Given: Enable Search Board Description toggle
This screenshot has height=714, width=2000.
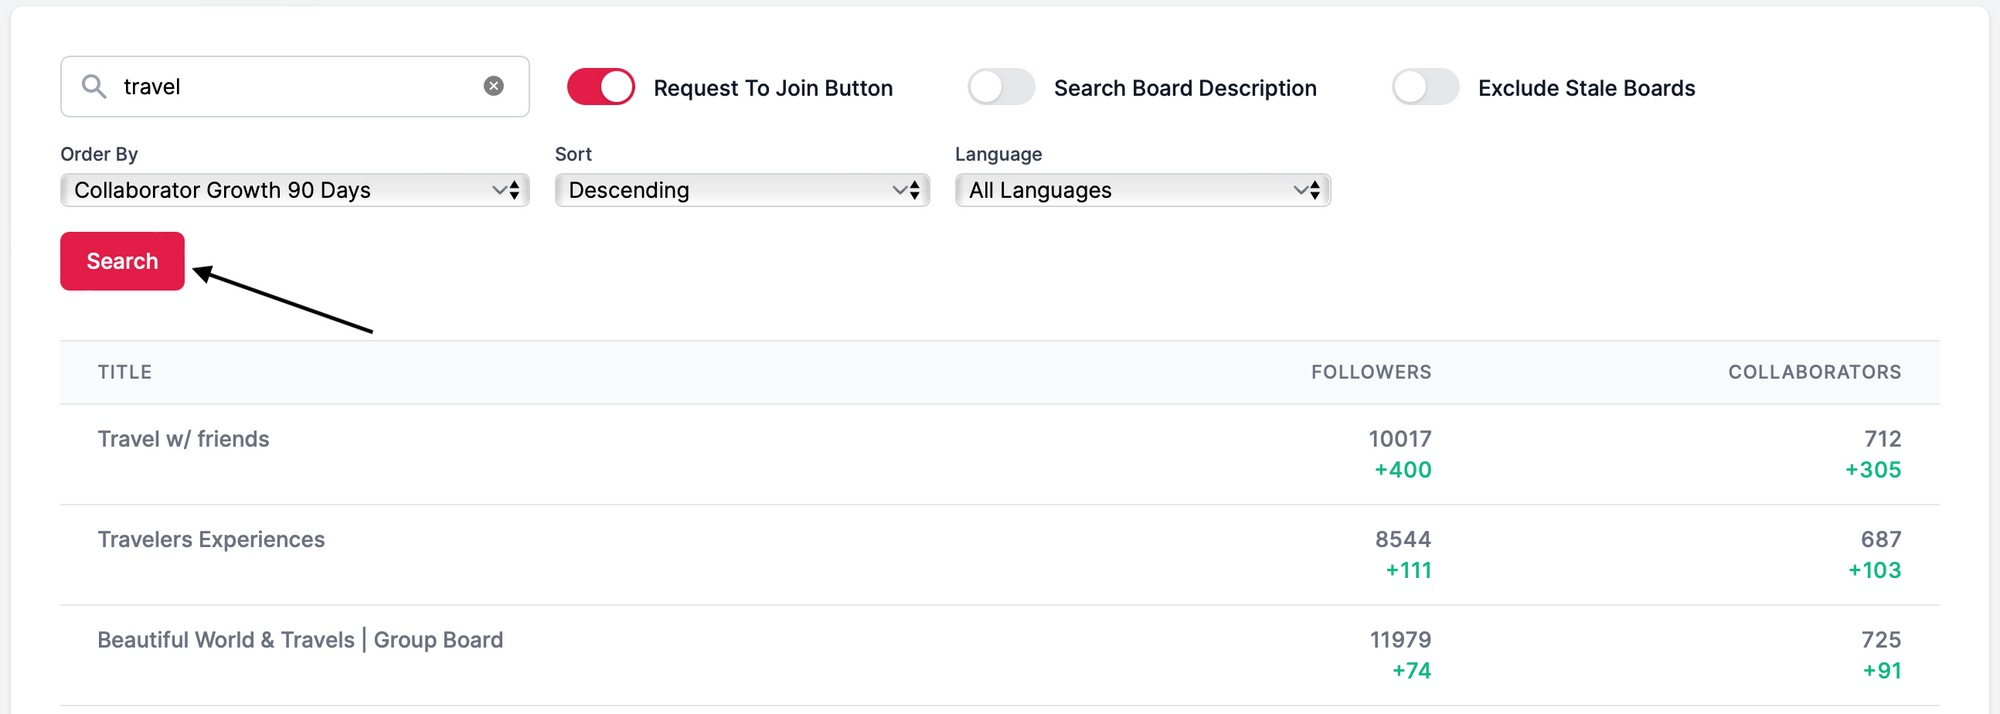Looking at the screenshot, I should [1001, 87].
